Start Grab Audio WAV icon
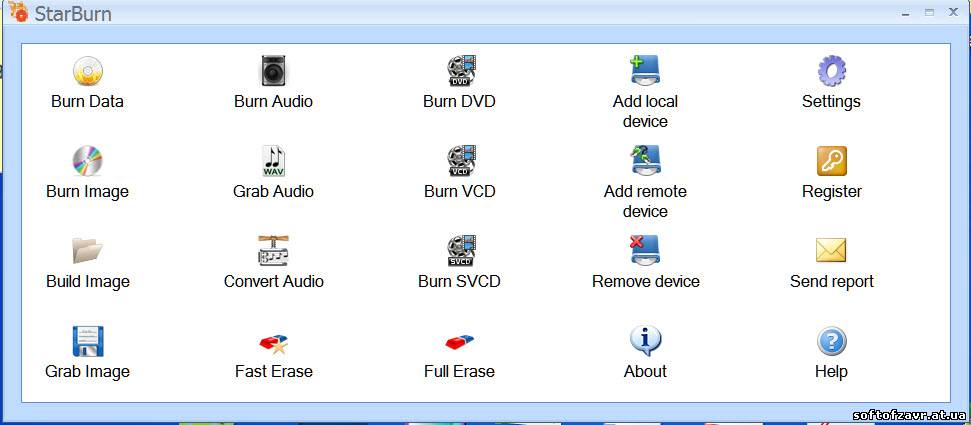 pos(273,161)
